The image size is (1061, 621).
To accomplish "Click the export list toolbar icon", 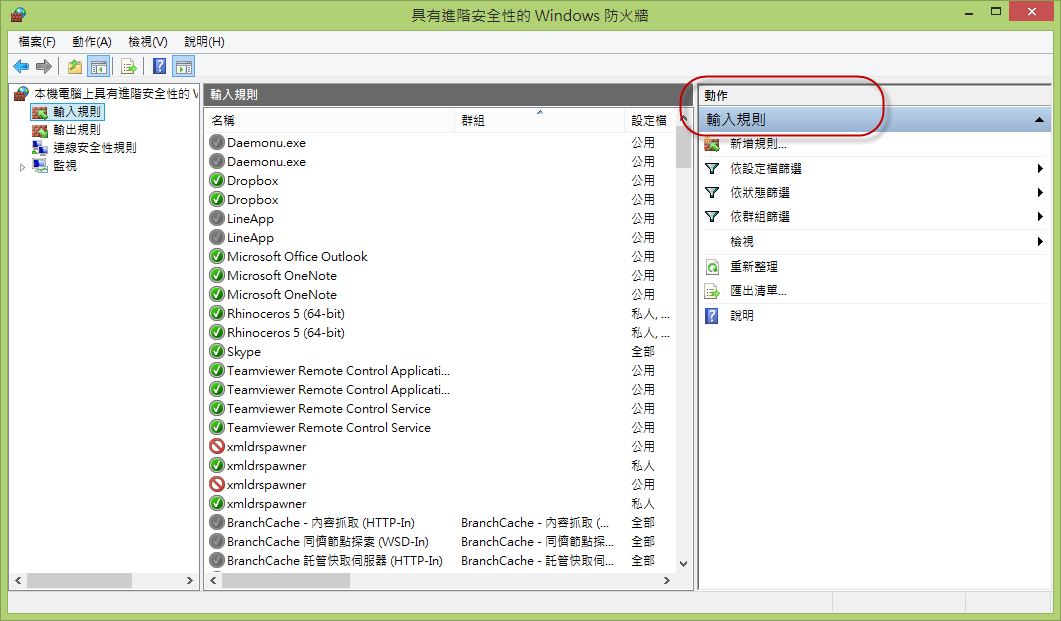I will point(128,66).
